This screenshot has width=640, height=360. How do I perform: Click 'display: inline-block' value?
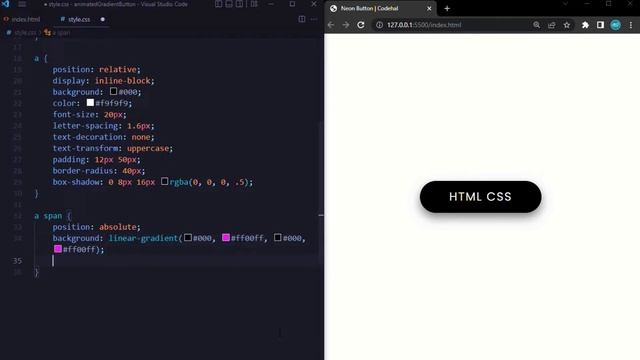pyautogui.click(x=122, y=81)
